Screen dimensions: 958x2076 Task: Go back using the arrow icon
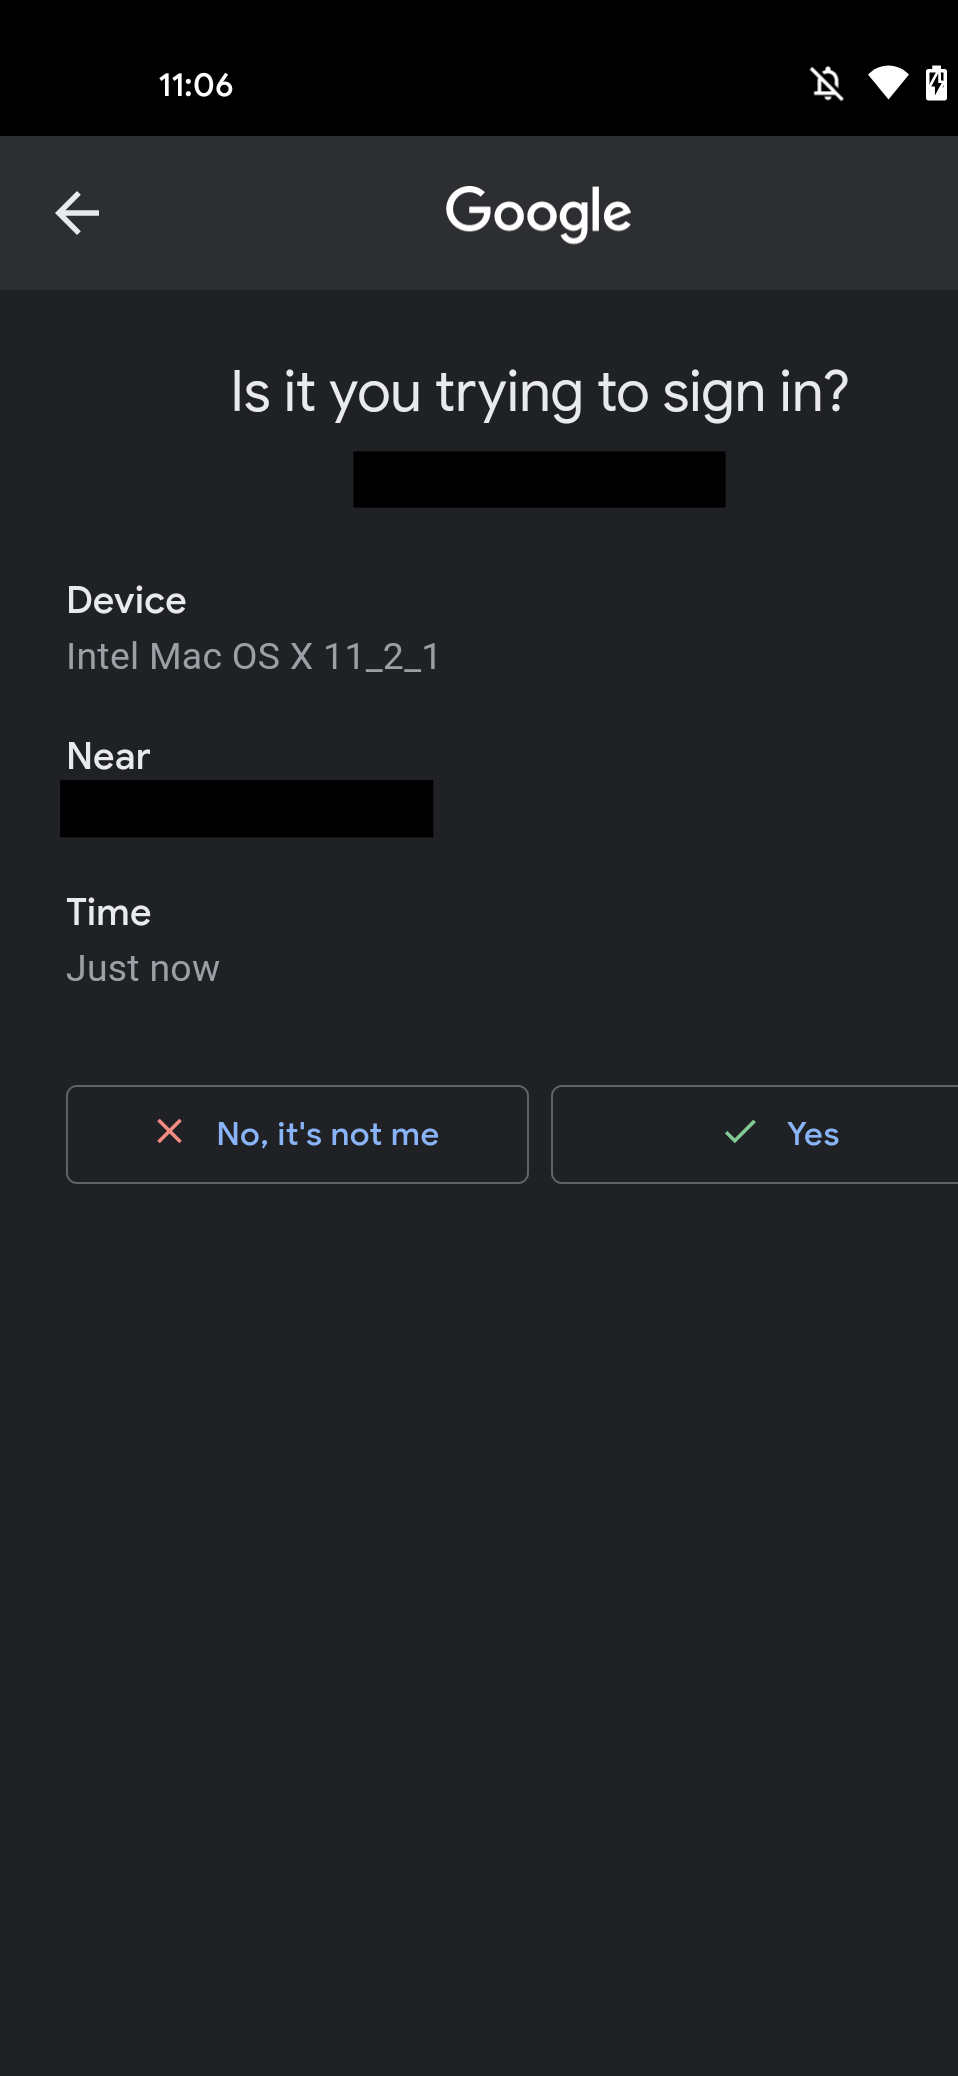pos(77,213)
